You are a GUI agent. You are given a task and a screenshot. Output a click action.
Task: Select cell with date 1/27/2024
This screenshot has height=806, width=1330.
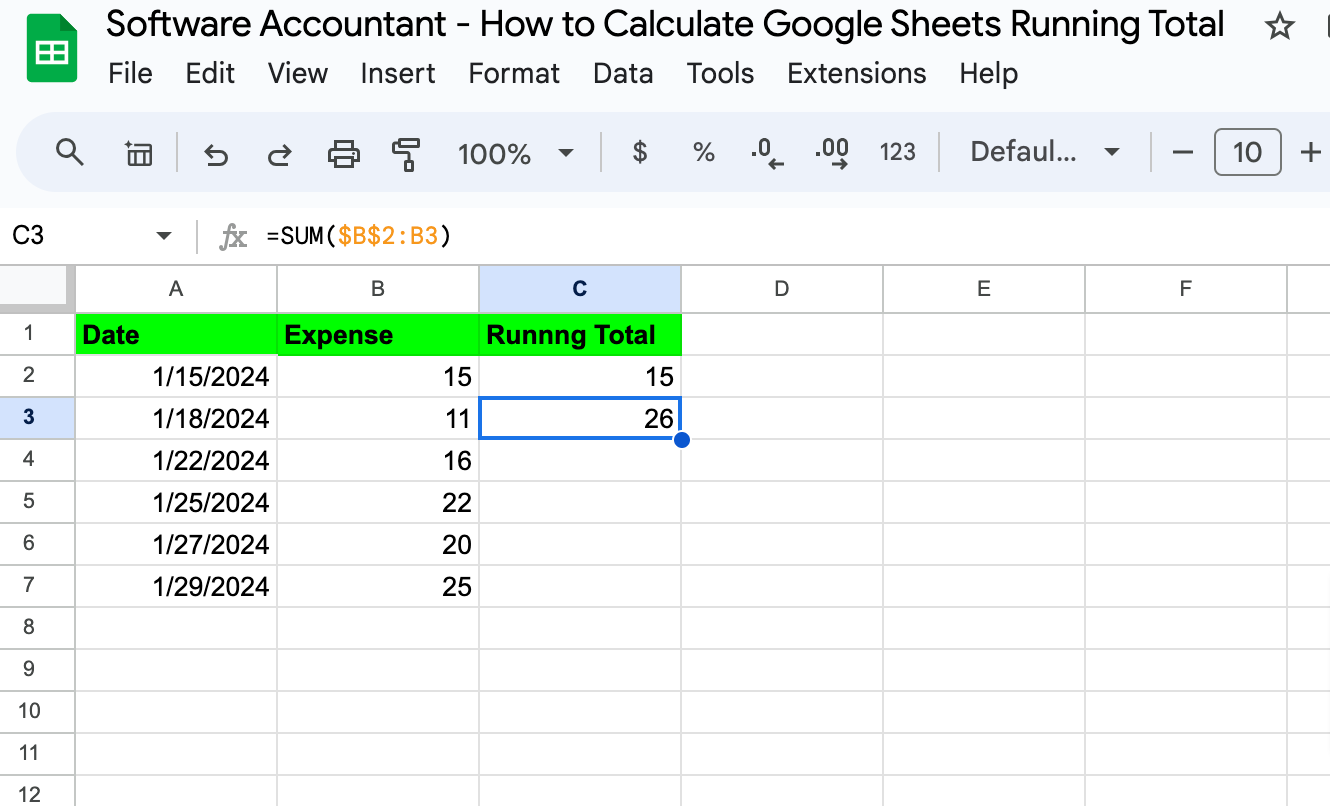[x=176, y=544]
